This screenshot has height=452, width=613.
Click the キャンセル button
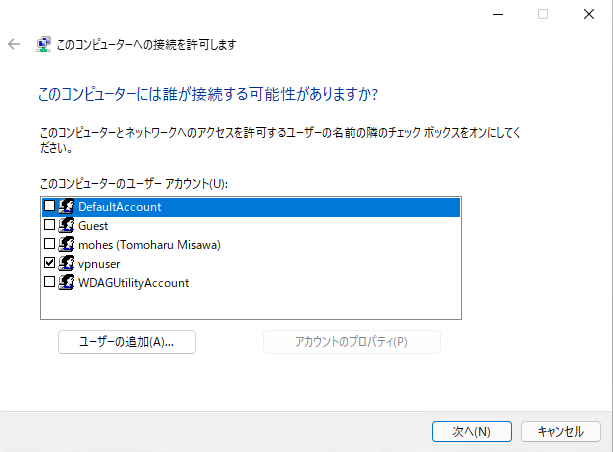[x=561, y=432]
